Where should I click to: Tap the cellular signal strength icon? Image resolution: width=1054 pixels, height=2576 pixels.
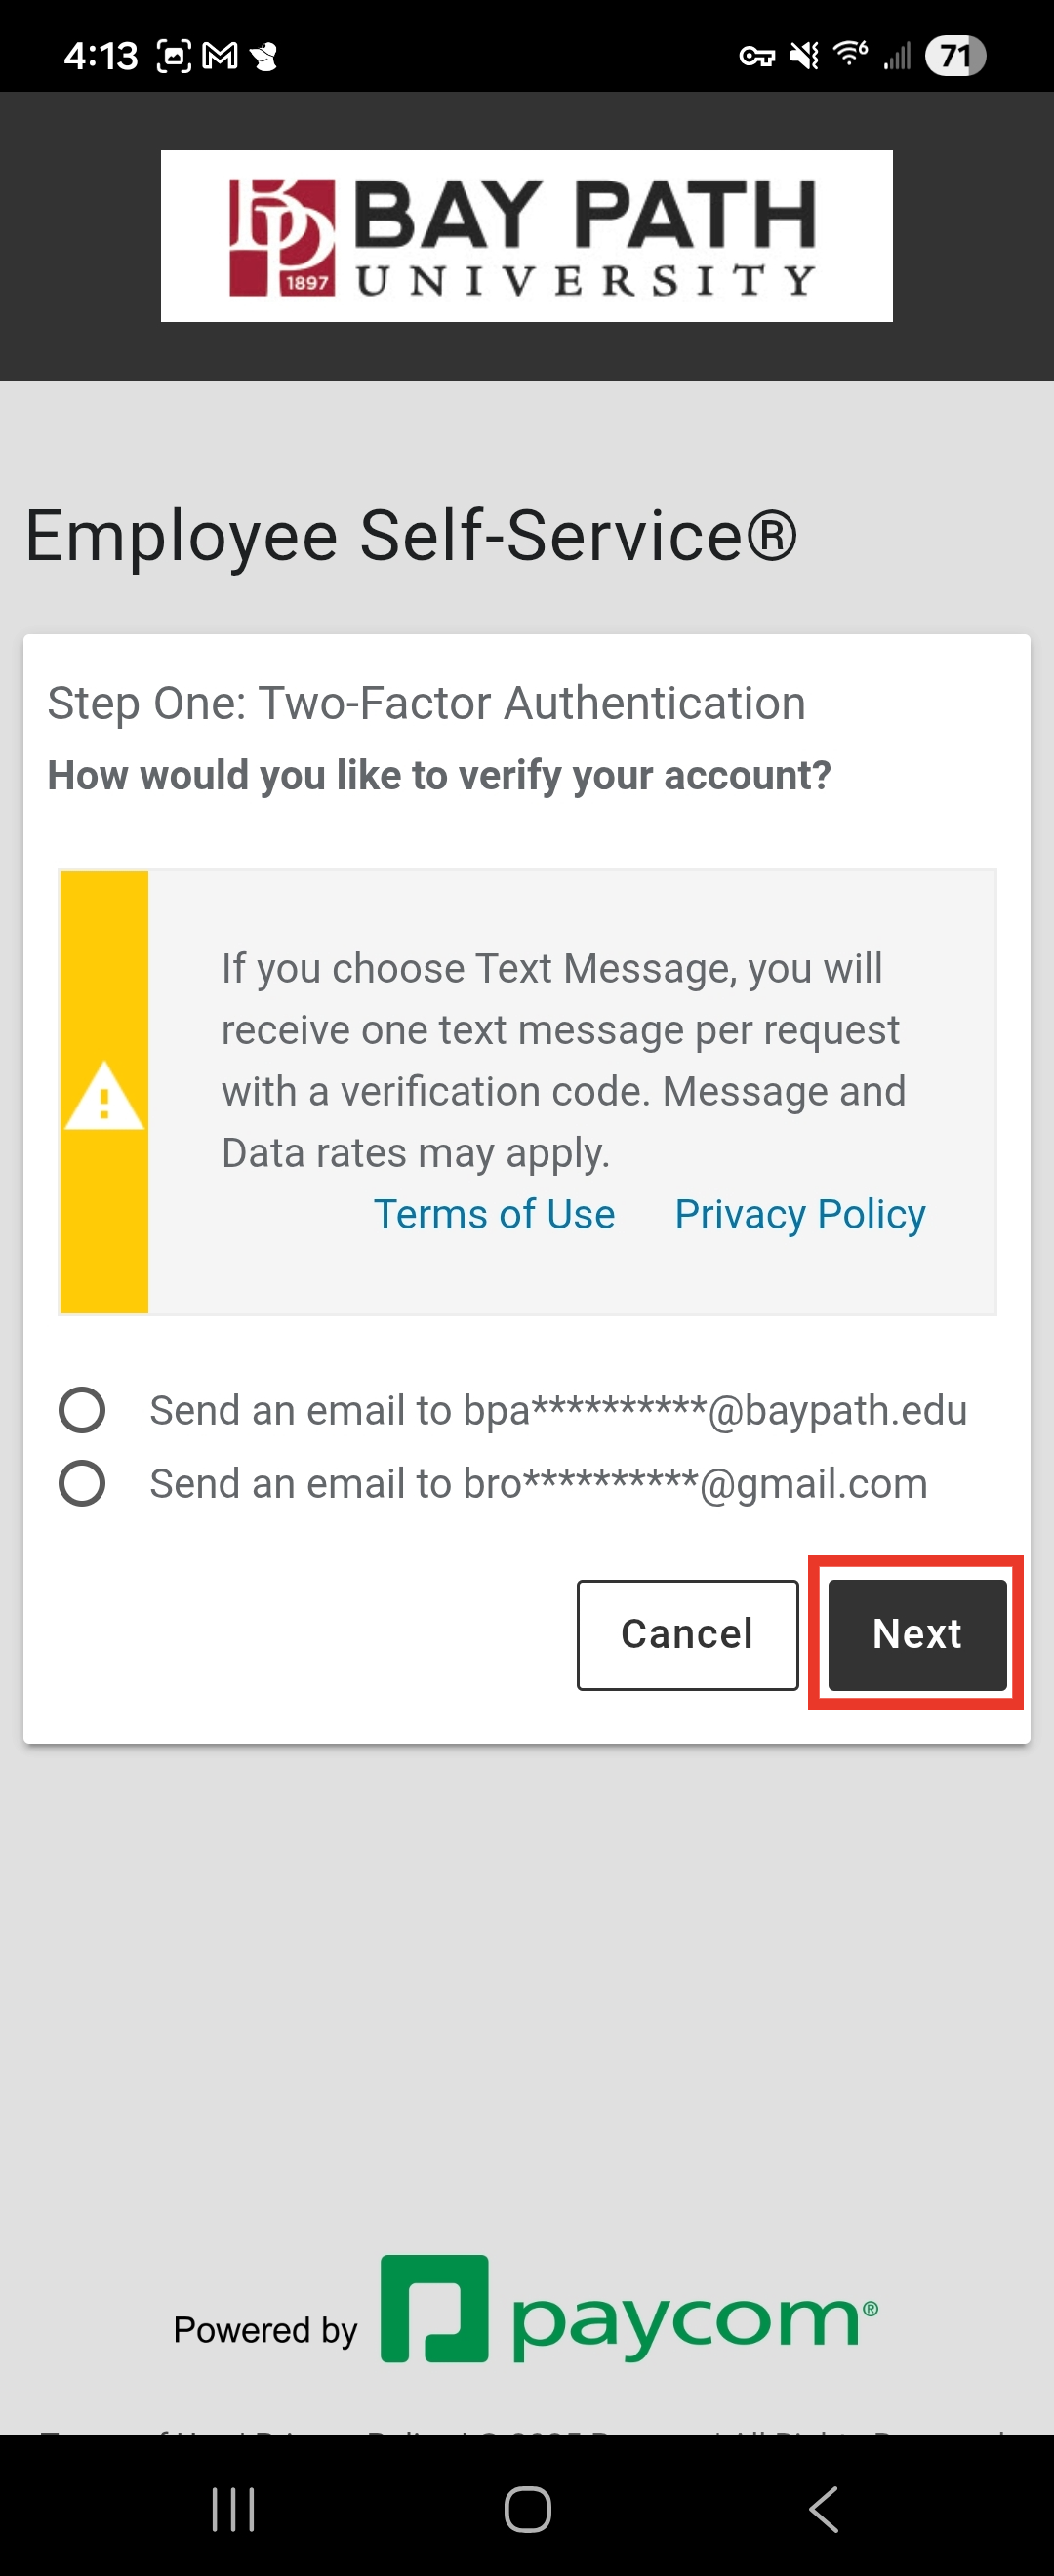897,56
